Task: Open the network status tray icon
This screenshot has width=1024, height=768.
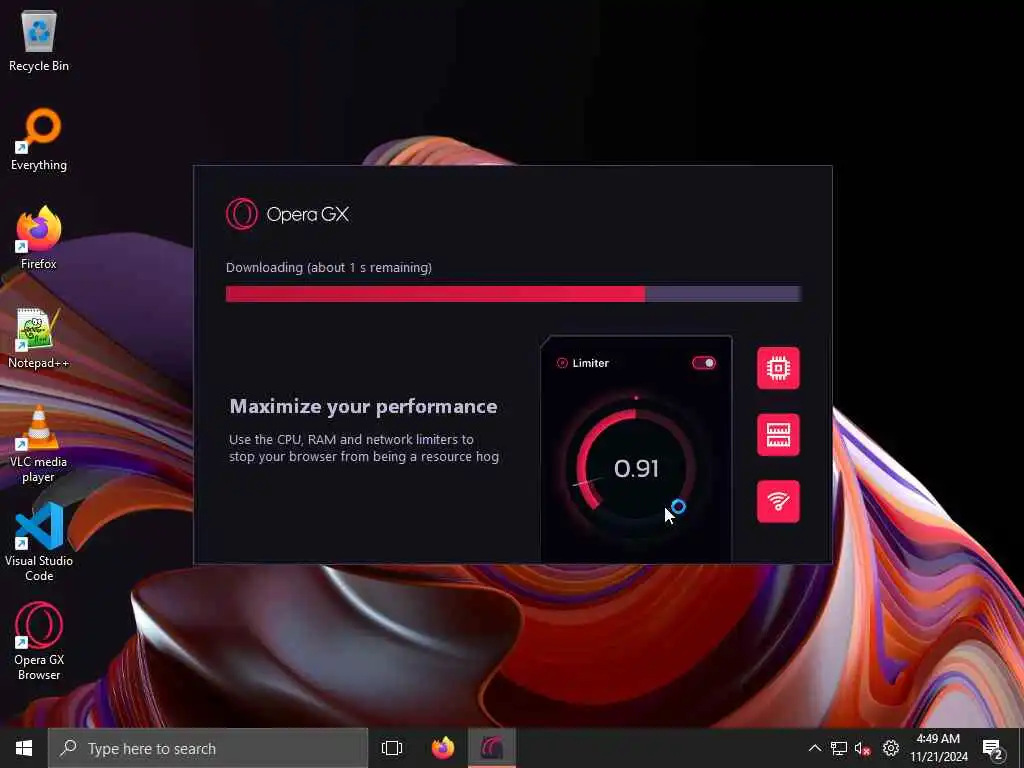Action: tap(839, 748)
